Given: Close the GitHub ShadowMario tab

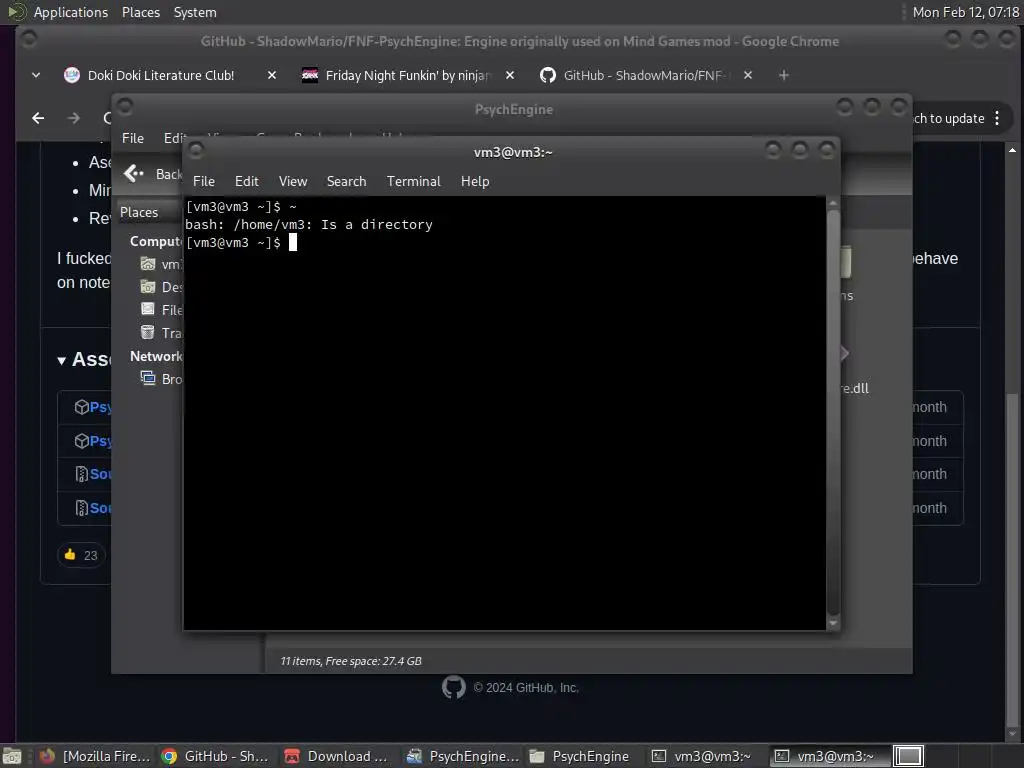Looking at the screenshot, I should point(748,75).
